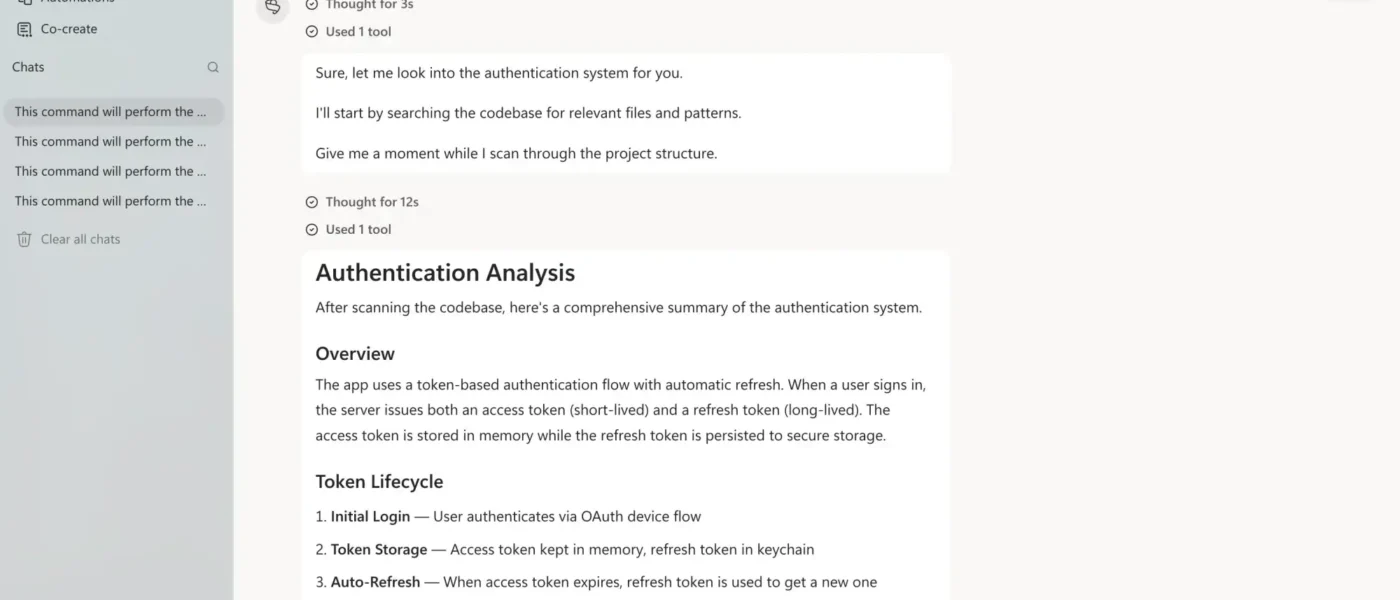Open the third chat in the Chats list
The image size is (1400, 600).
[x=114, y=171]
